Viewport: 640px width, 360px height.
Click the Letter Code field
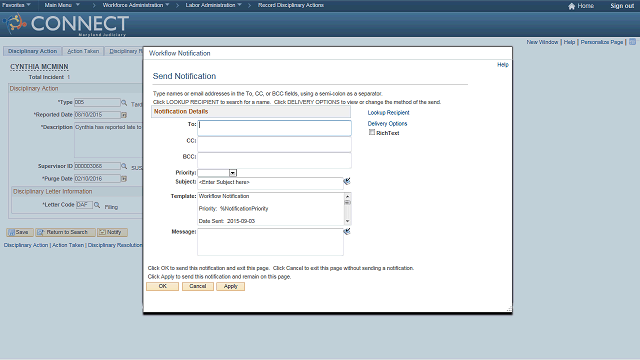(x=84, y=205)
